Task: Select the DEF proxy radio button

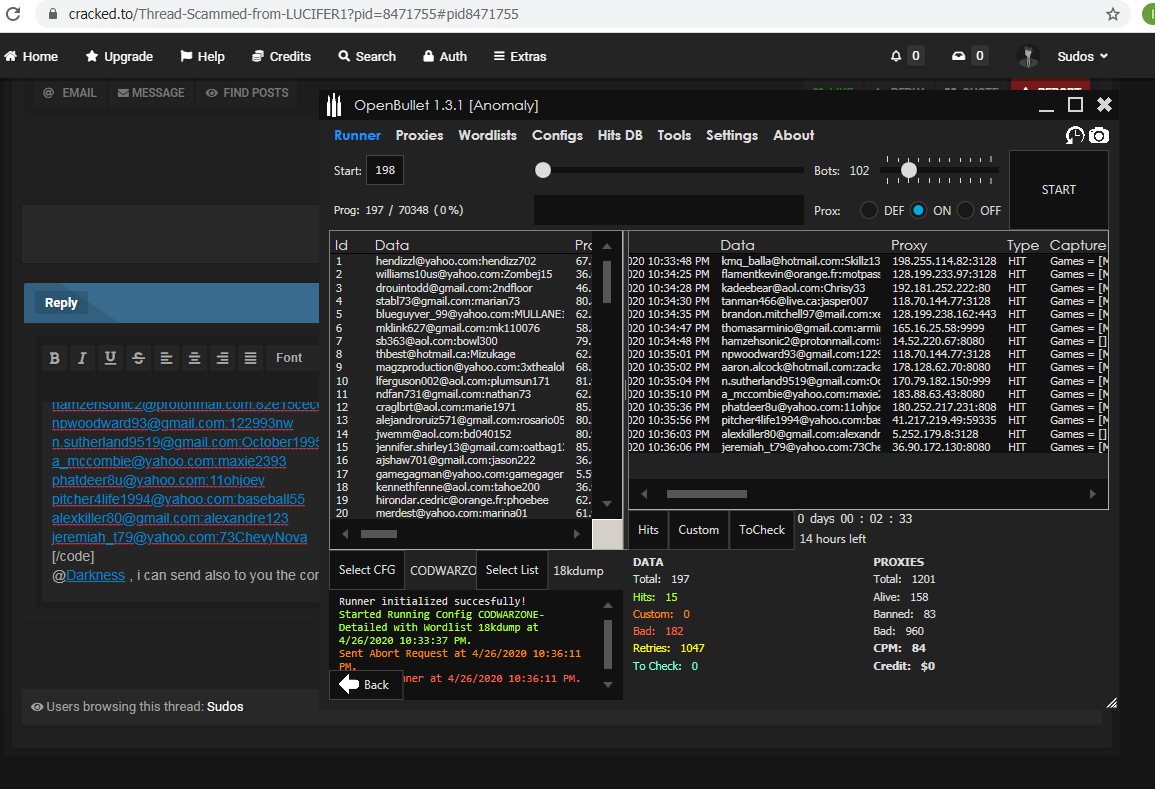Action: [x=869, y=211]
